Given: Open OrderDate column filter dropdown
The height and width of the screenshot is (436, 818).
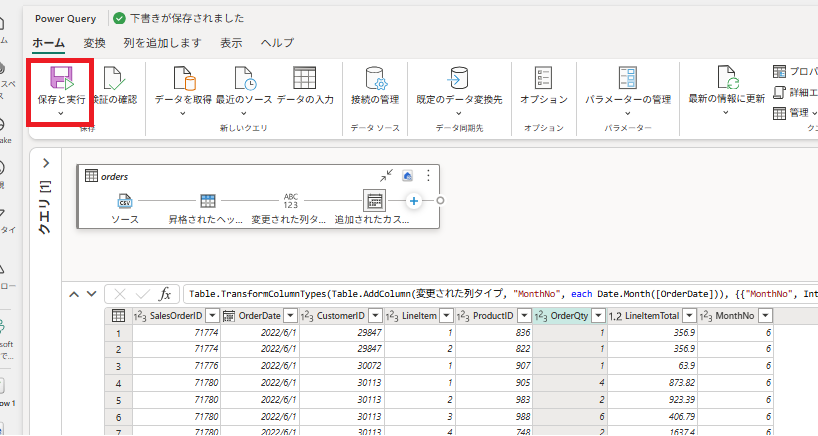Looking at the screenshot, I should 291,316.
